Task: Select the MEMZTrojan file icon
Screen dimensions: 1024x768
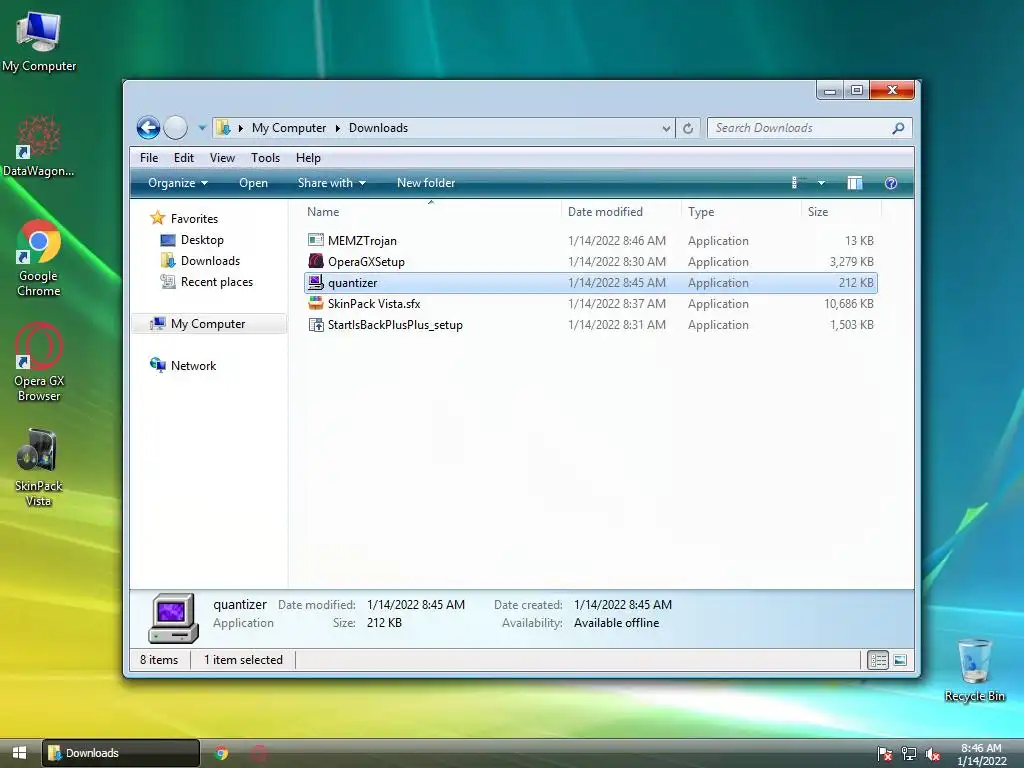Action: [315, 240]
